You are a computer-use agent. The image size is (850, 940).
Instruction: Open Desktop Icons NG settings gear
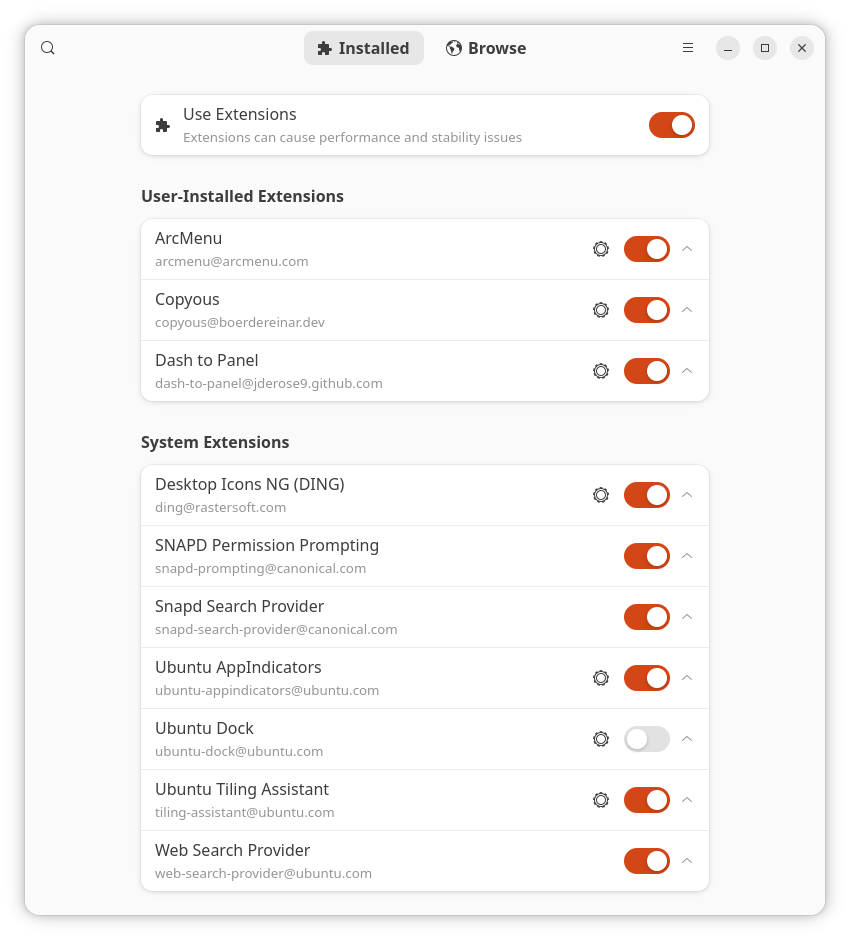(601, 495)
